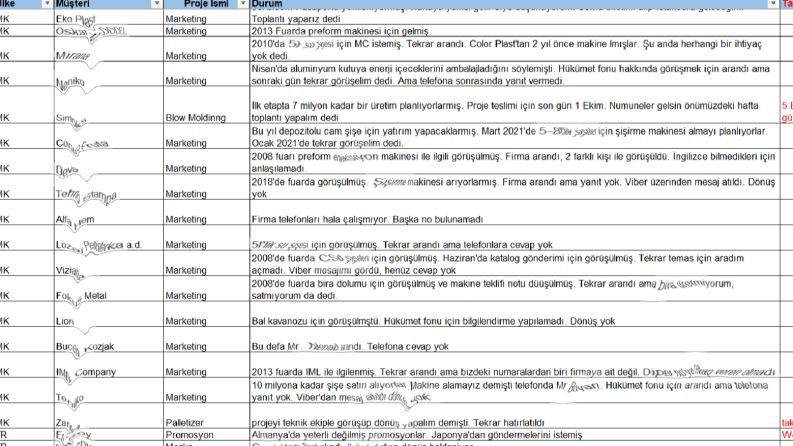
Task: Select the '2013 Fuarda preform makinesi için gelmiş' cell
Action: 515,31
